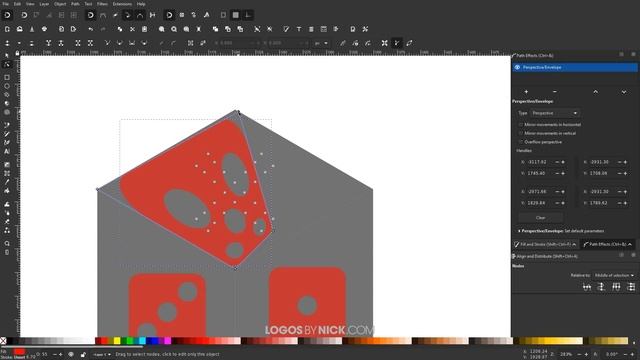This screenshot has height=360, width=640.
Task: Open the coordinate units dropdown
Action: (322, 43)
